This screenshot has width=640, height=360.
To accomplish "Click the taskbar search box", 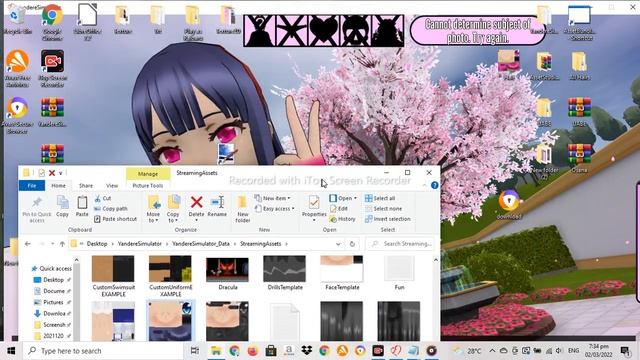I will click(x=104, y=351).
